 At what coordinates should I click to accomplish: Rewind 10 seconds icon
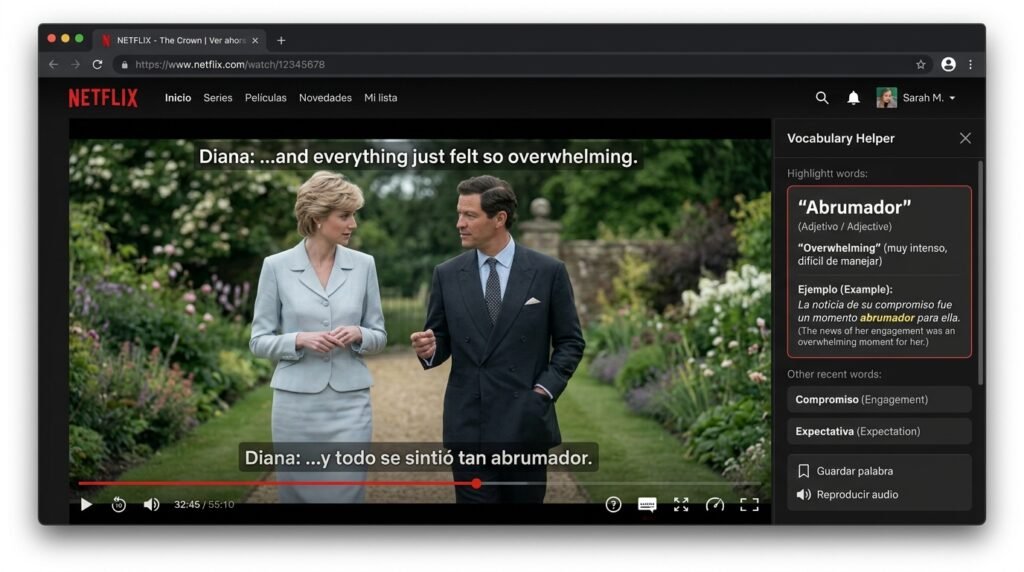tap(118, 504)
